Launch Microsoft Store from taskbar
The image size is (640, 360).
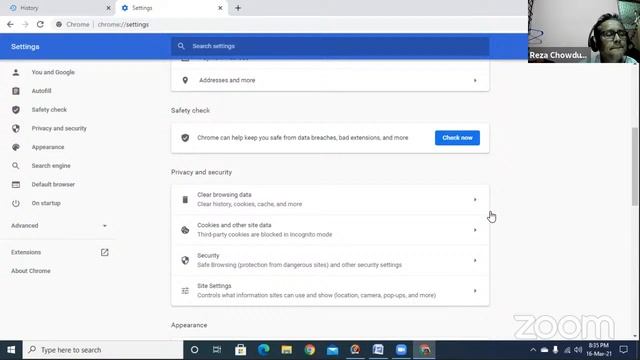[240, 350]
